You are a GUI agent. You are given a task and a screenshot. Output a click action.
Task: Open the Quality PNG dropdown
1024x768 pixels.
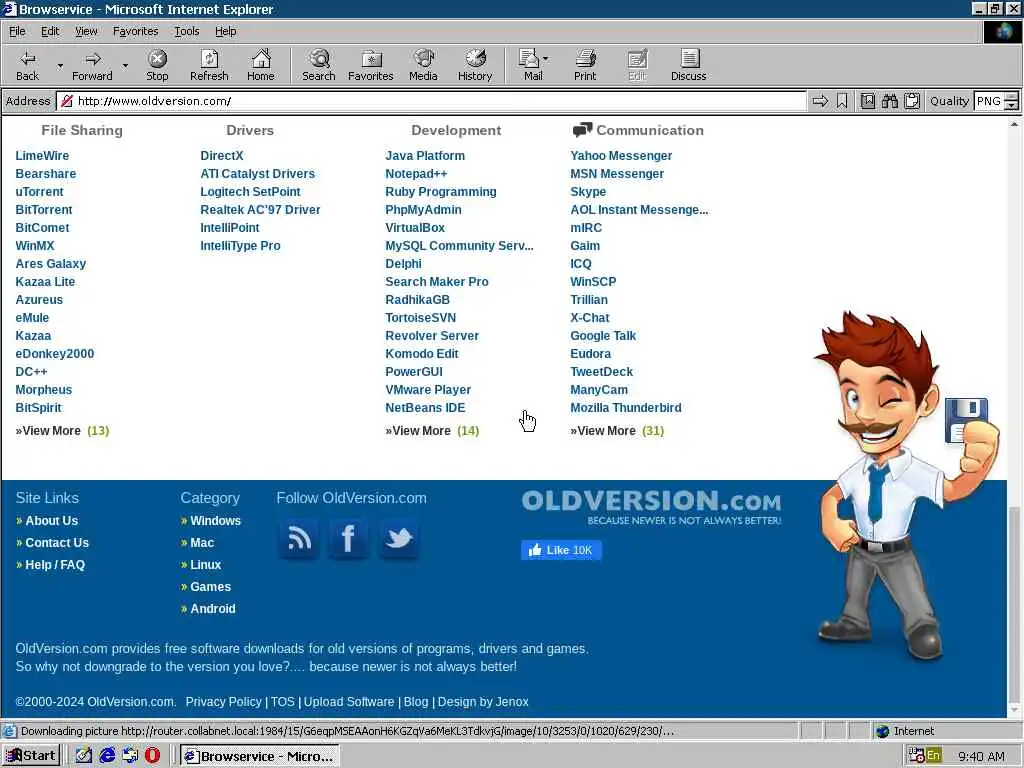pos(1012,101)
